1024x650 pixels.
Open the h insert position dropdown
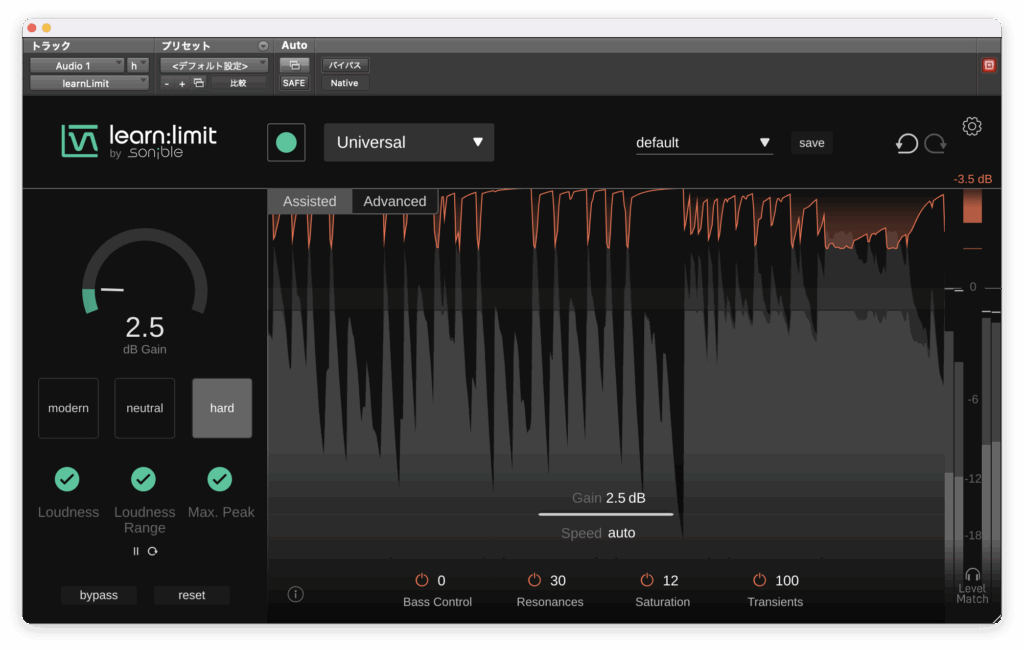pos(138,65)
